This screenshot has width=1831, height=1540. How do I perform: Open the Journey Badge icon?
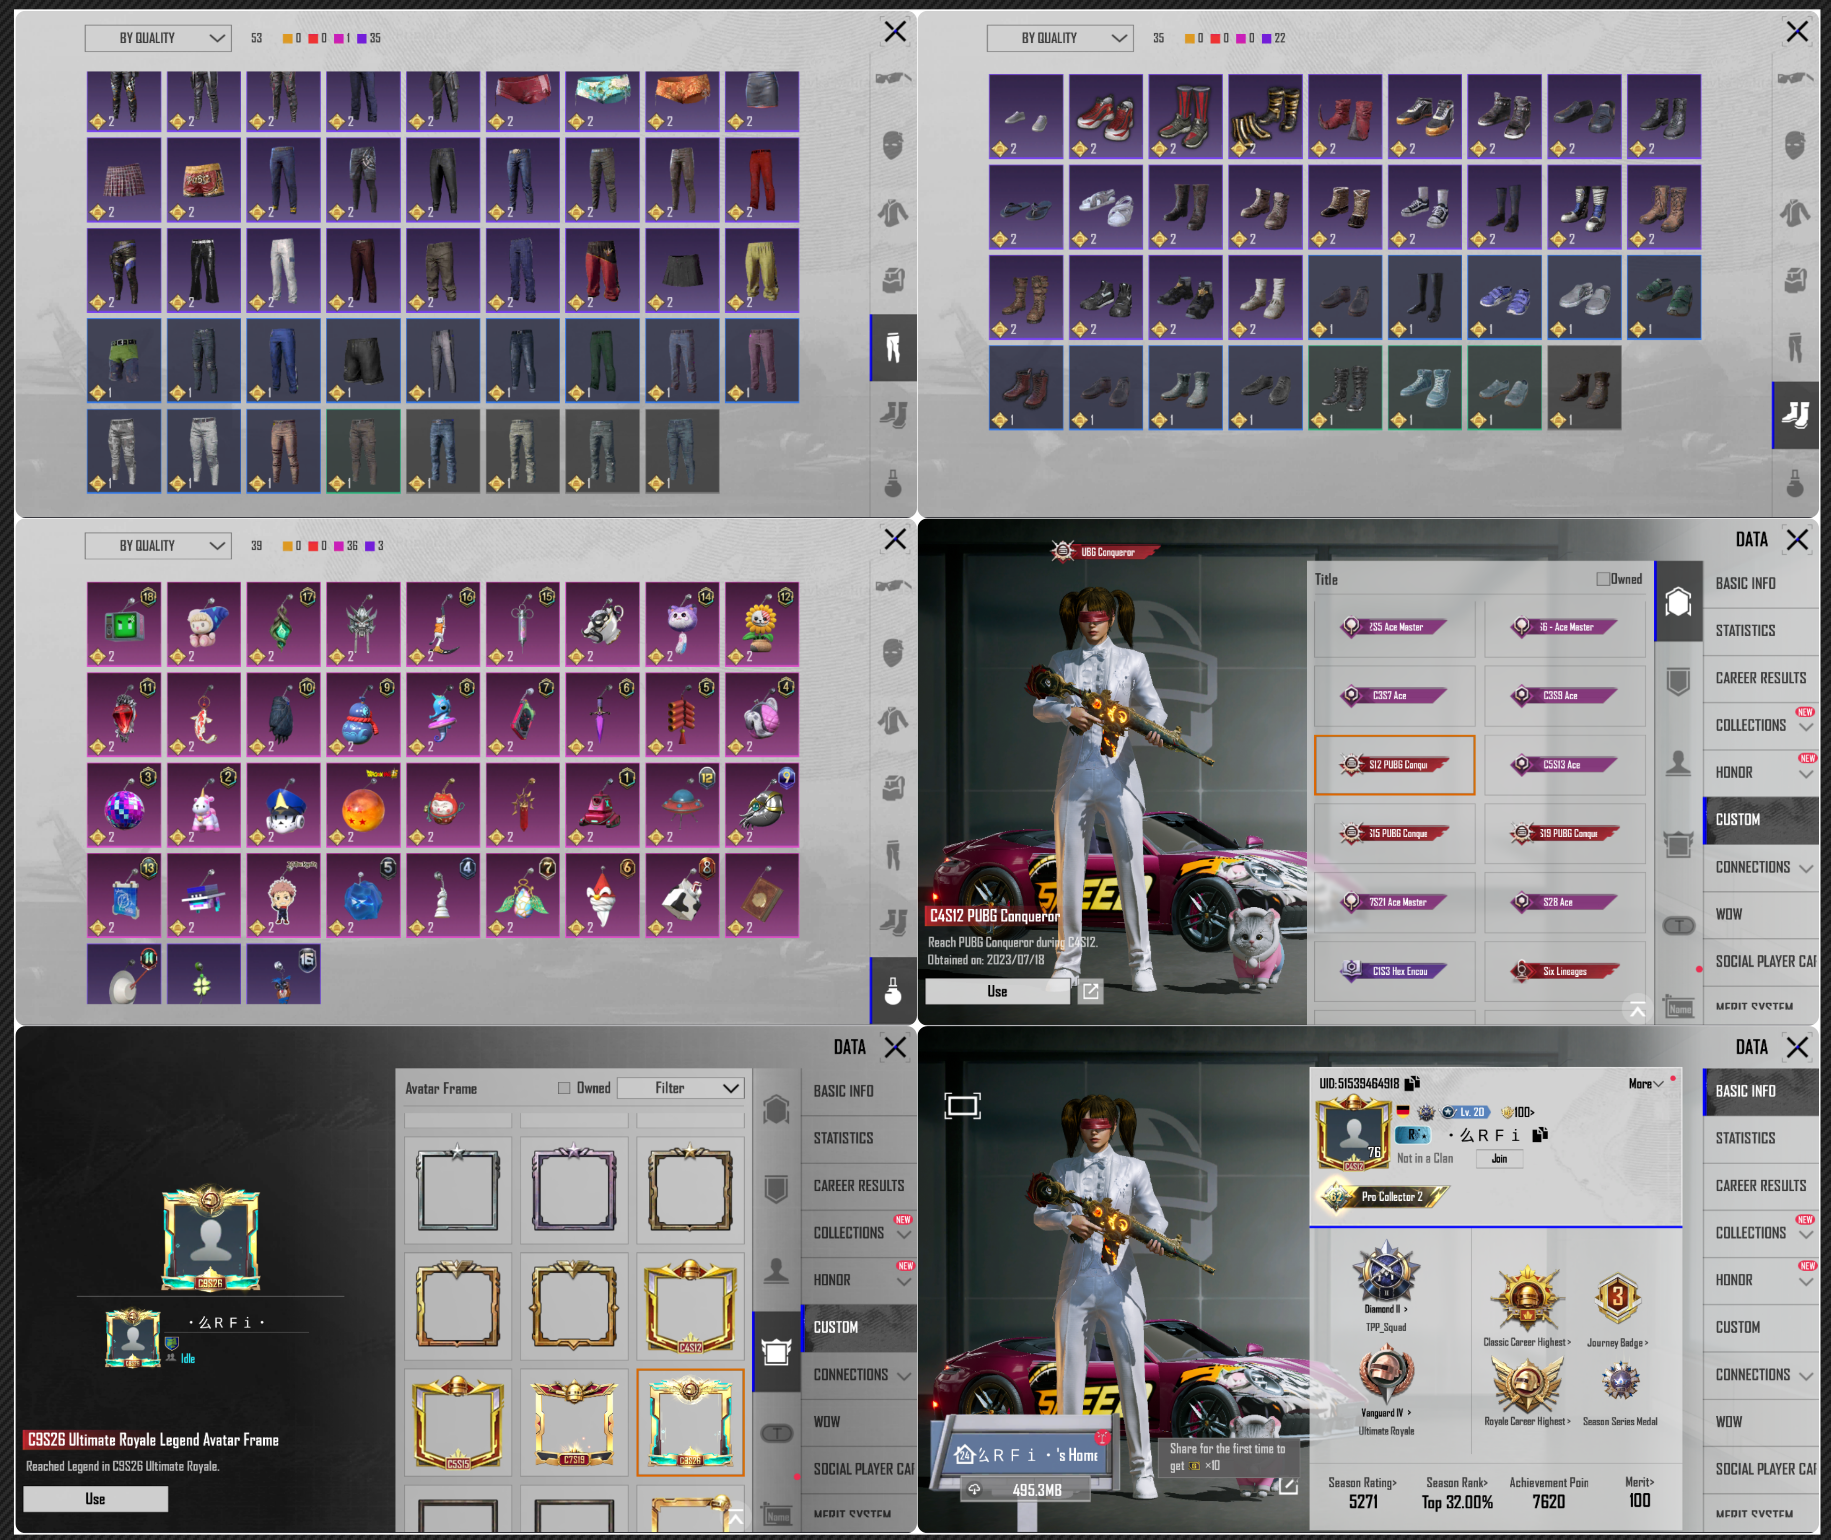click(1617, 1300)
